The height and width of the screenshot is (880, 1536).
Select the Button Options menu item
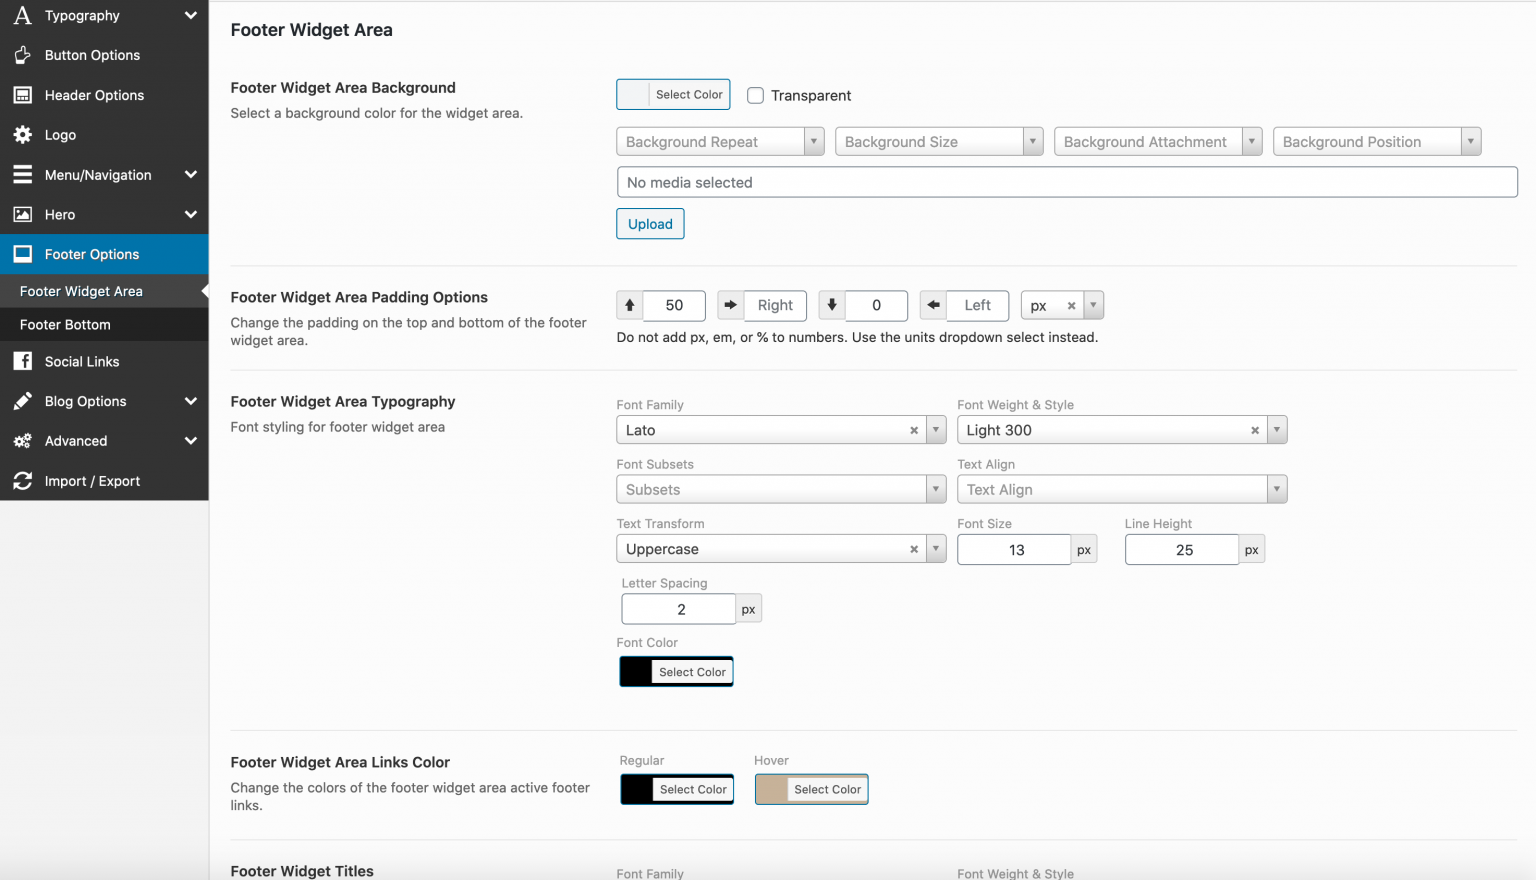pyautogui.click(x=92, y=55)
